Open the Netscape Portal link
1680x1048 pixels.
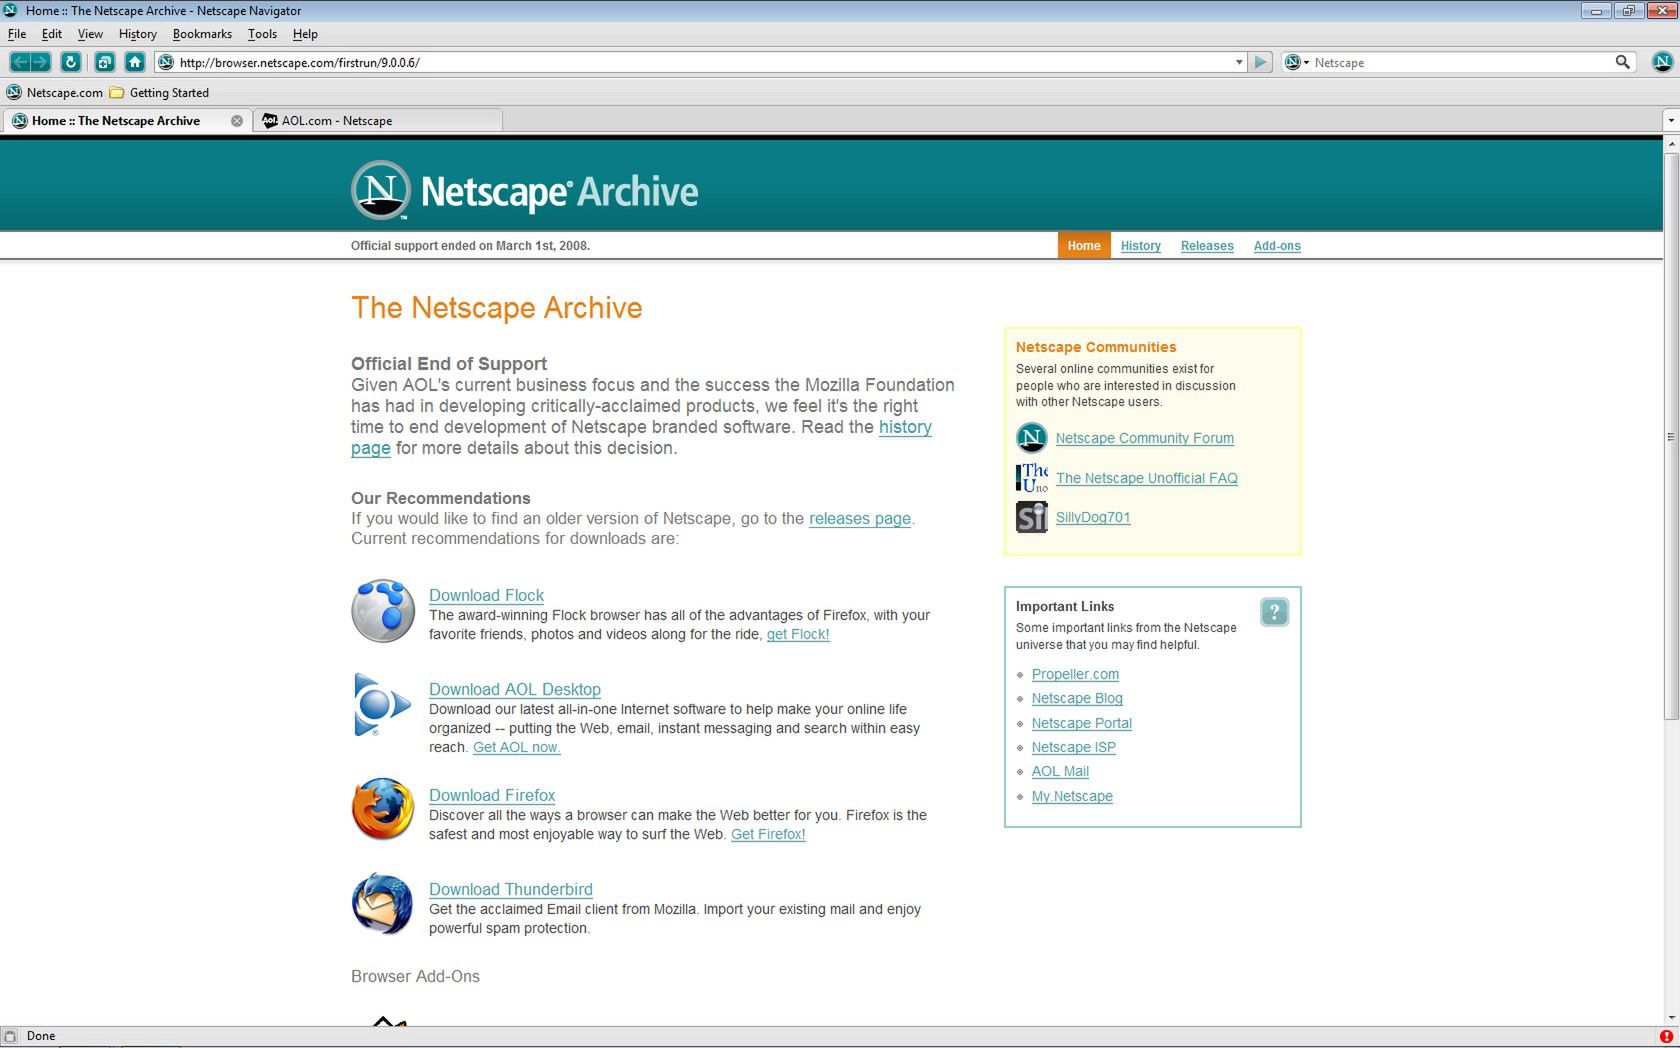[x=1082, y=723]
